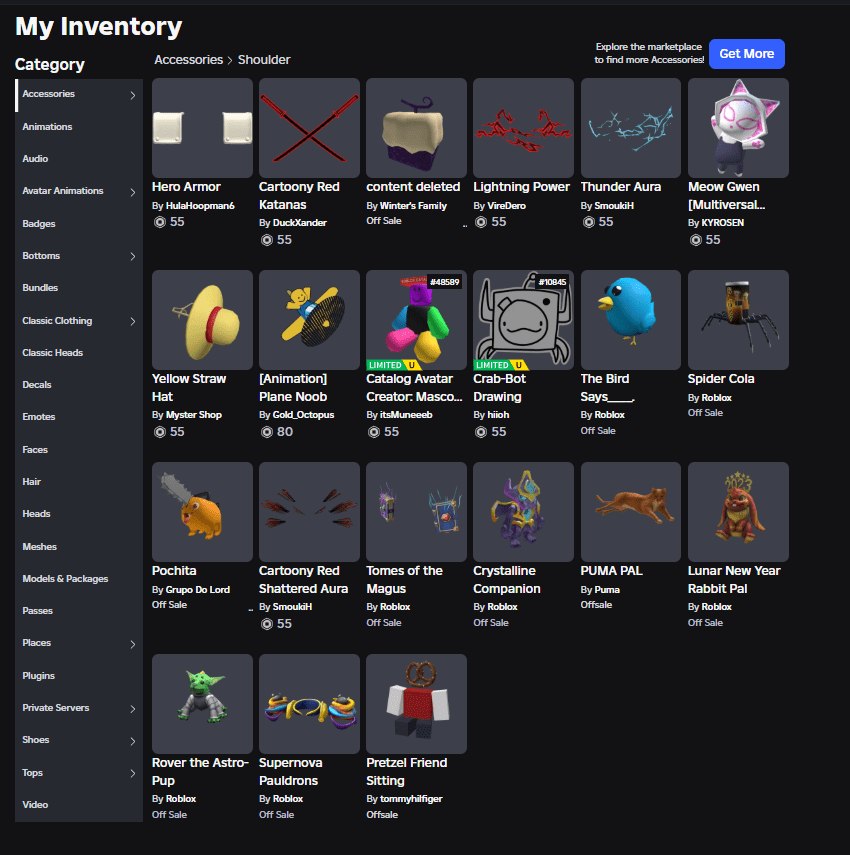Image resolution: width=850 pixels, height=855 pixels.
Task: View the Pochita item
Action: click(202, 511)
